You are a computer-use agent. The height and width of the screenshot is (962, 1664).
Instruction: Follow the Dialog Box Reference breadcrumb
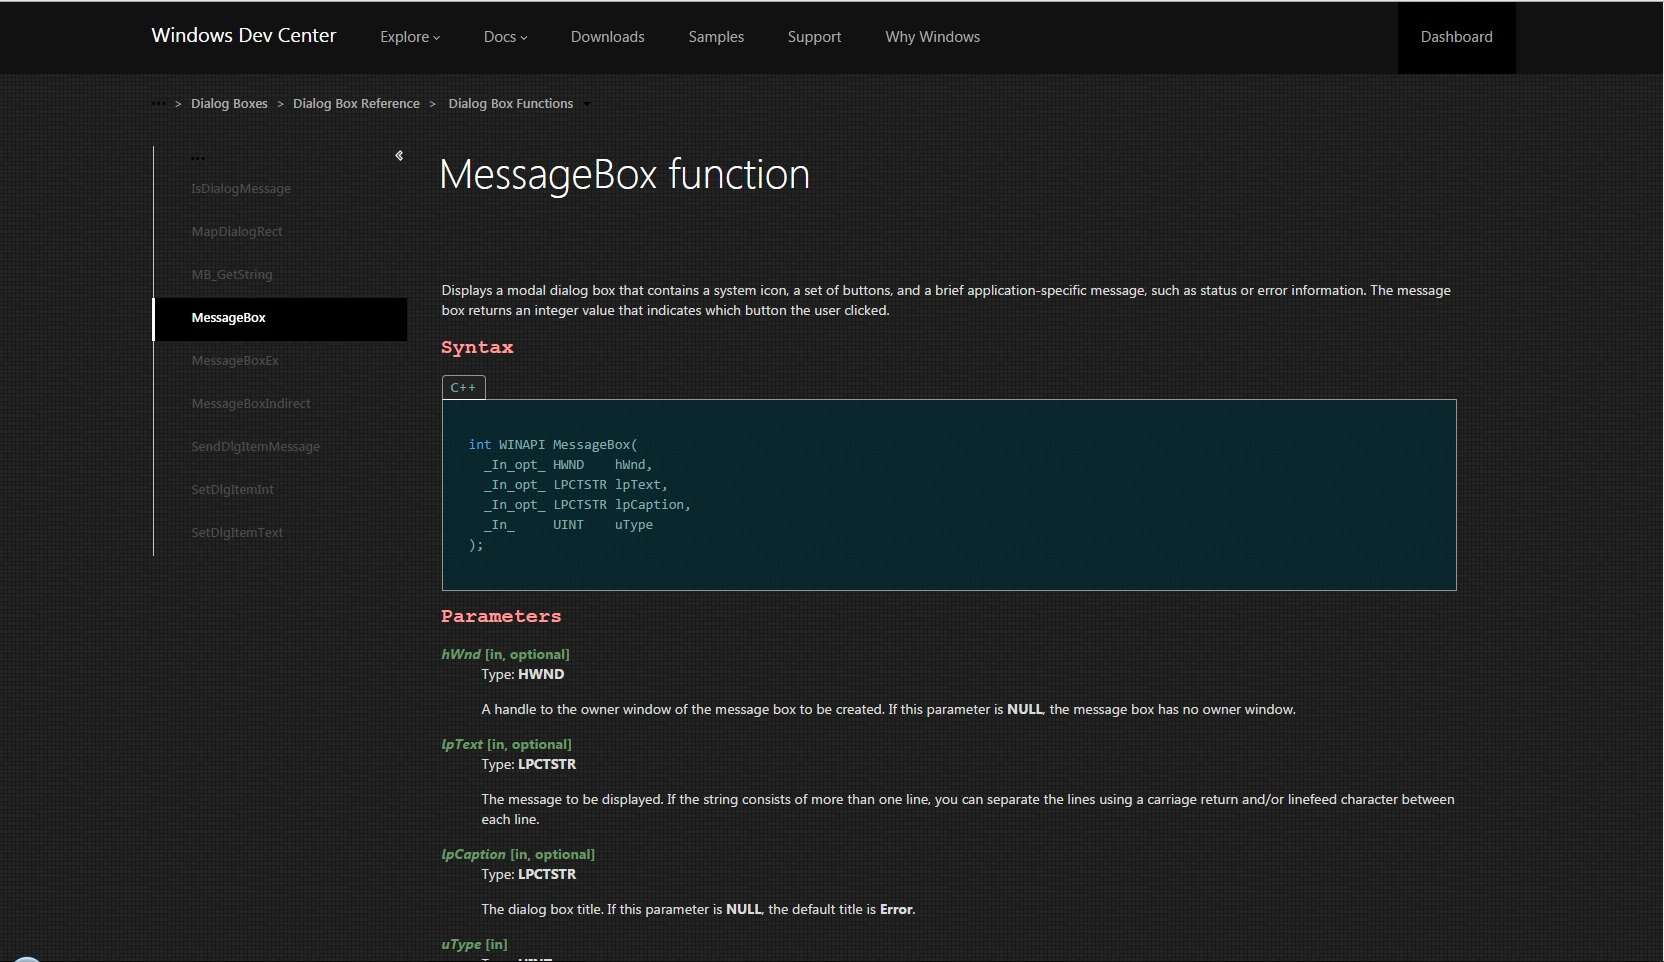(356, 103)
